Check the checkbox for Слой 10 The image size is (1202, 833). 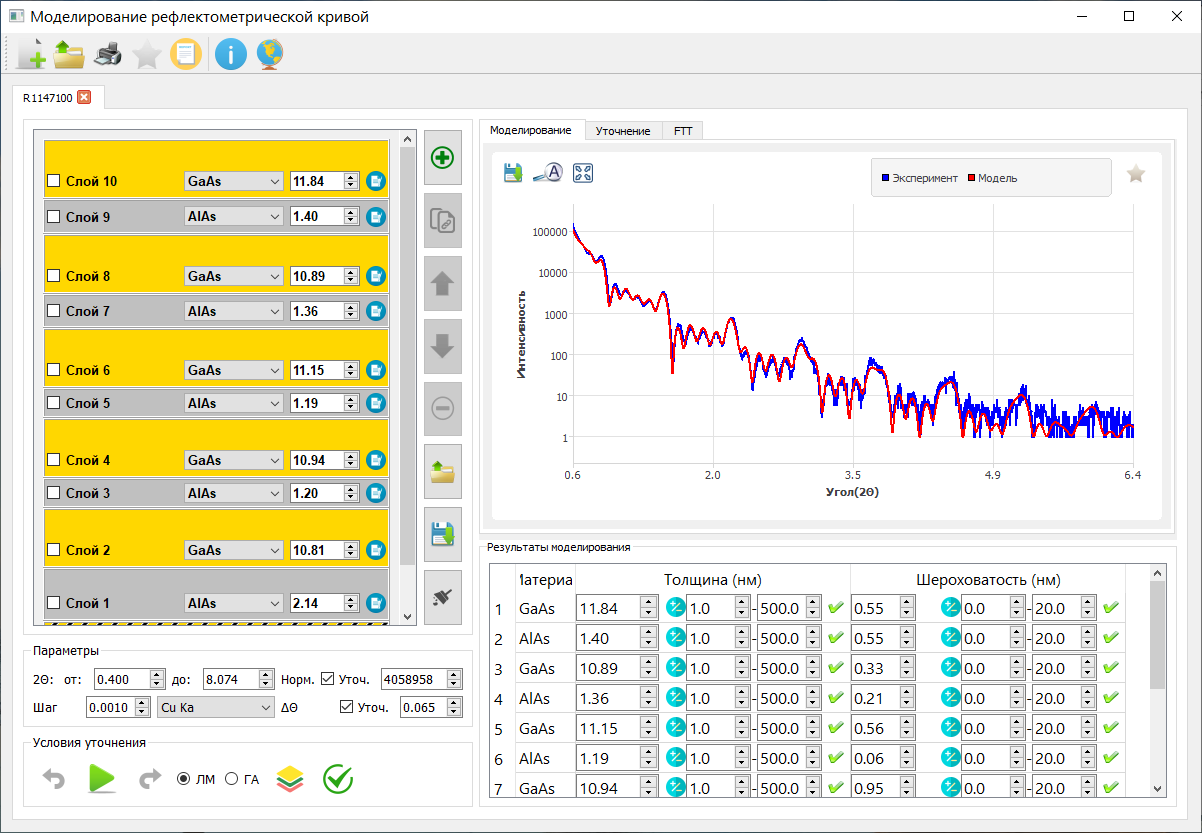click(x=54, y=181)
